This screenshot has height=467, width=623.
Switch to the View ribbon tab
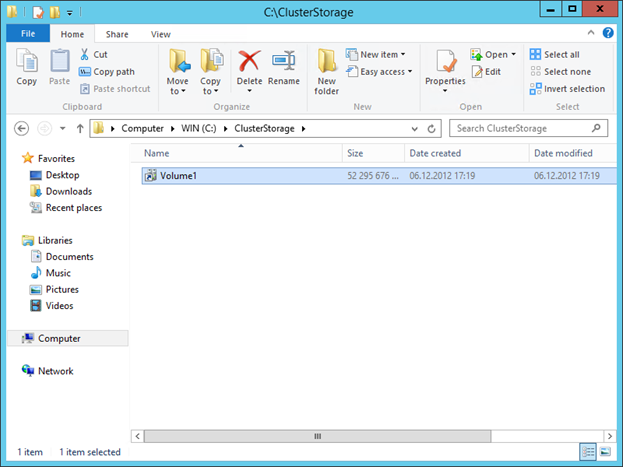[x=161, y=34]
